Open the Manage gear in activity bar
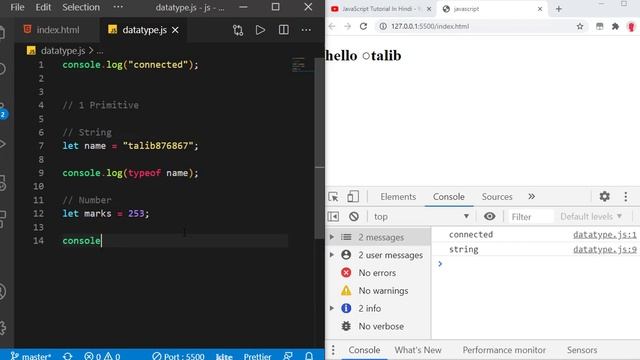Image resolution: width=640 pixels, height=360 pixels. pyautogui.click(x=3, y=327)
